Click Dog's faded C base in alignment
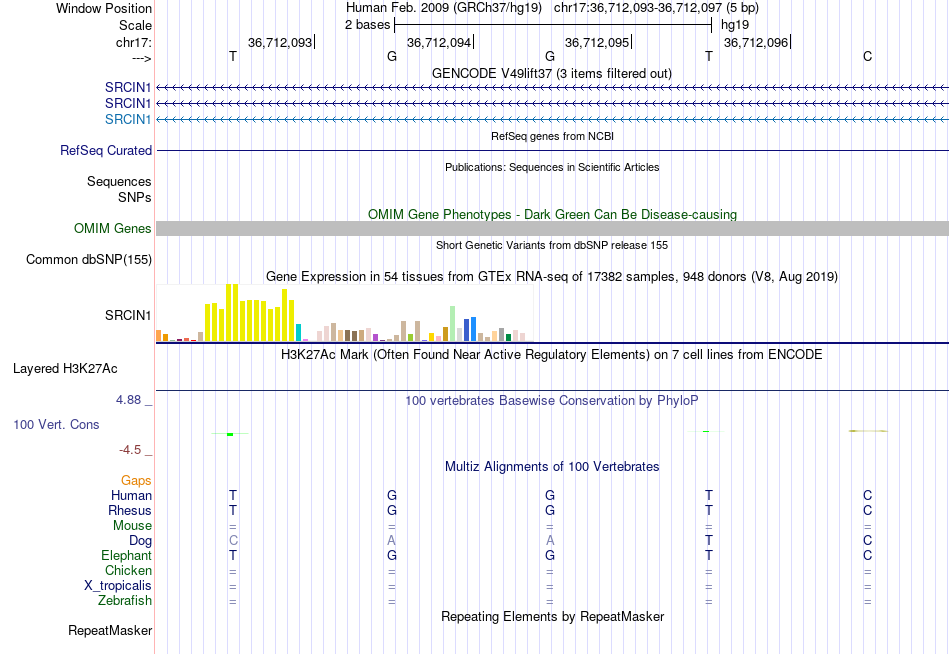Image resolution: width=950 pixels, height=654 pixels. 233,541
